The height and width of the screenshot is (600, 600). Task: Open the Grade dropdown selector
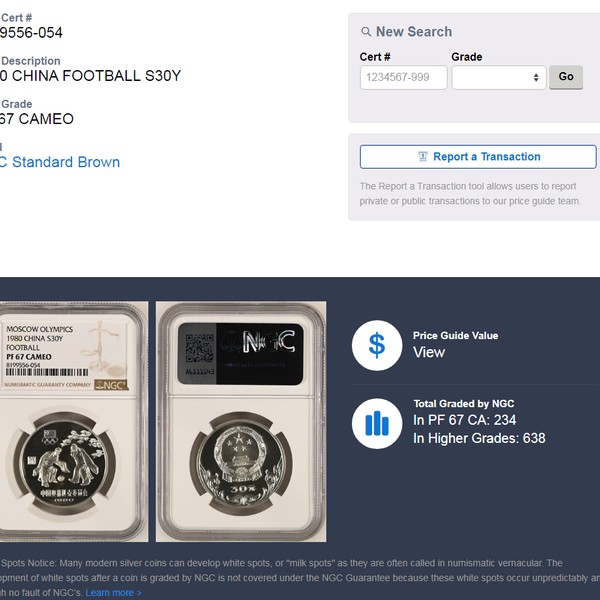(499, 77)
